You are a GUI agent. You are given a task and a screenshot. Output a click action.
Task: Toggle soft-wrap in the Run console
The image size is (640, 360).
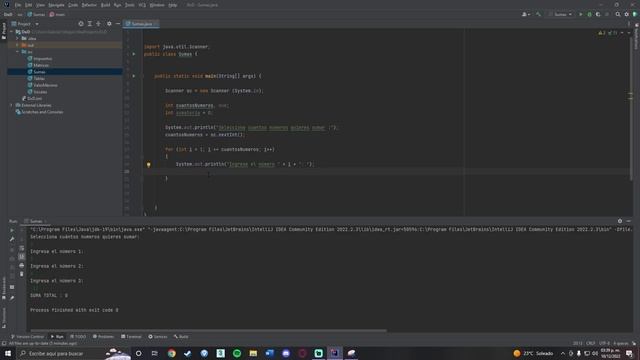click(x=22, y=248)
